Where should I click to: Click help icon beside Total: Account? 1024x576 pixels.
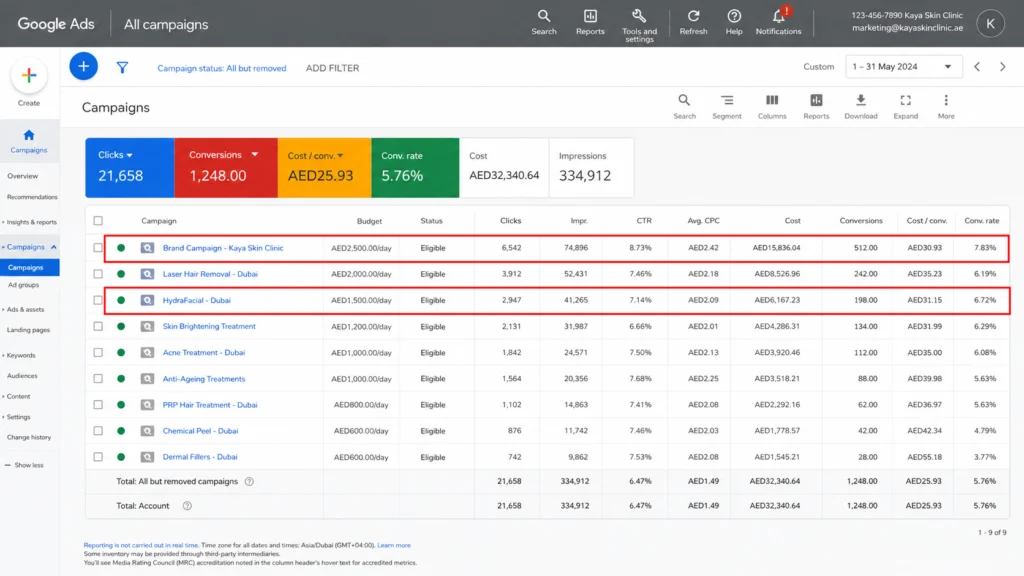click(x=187, y=505)
